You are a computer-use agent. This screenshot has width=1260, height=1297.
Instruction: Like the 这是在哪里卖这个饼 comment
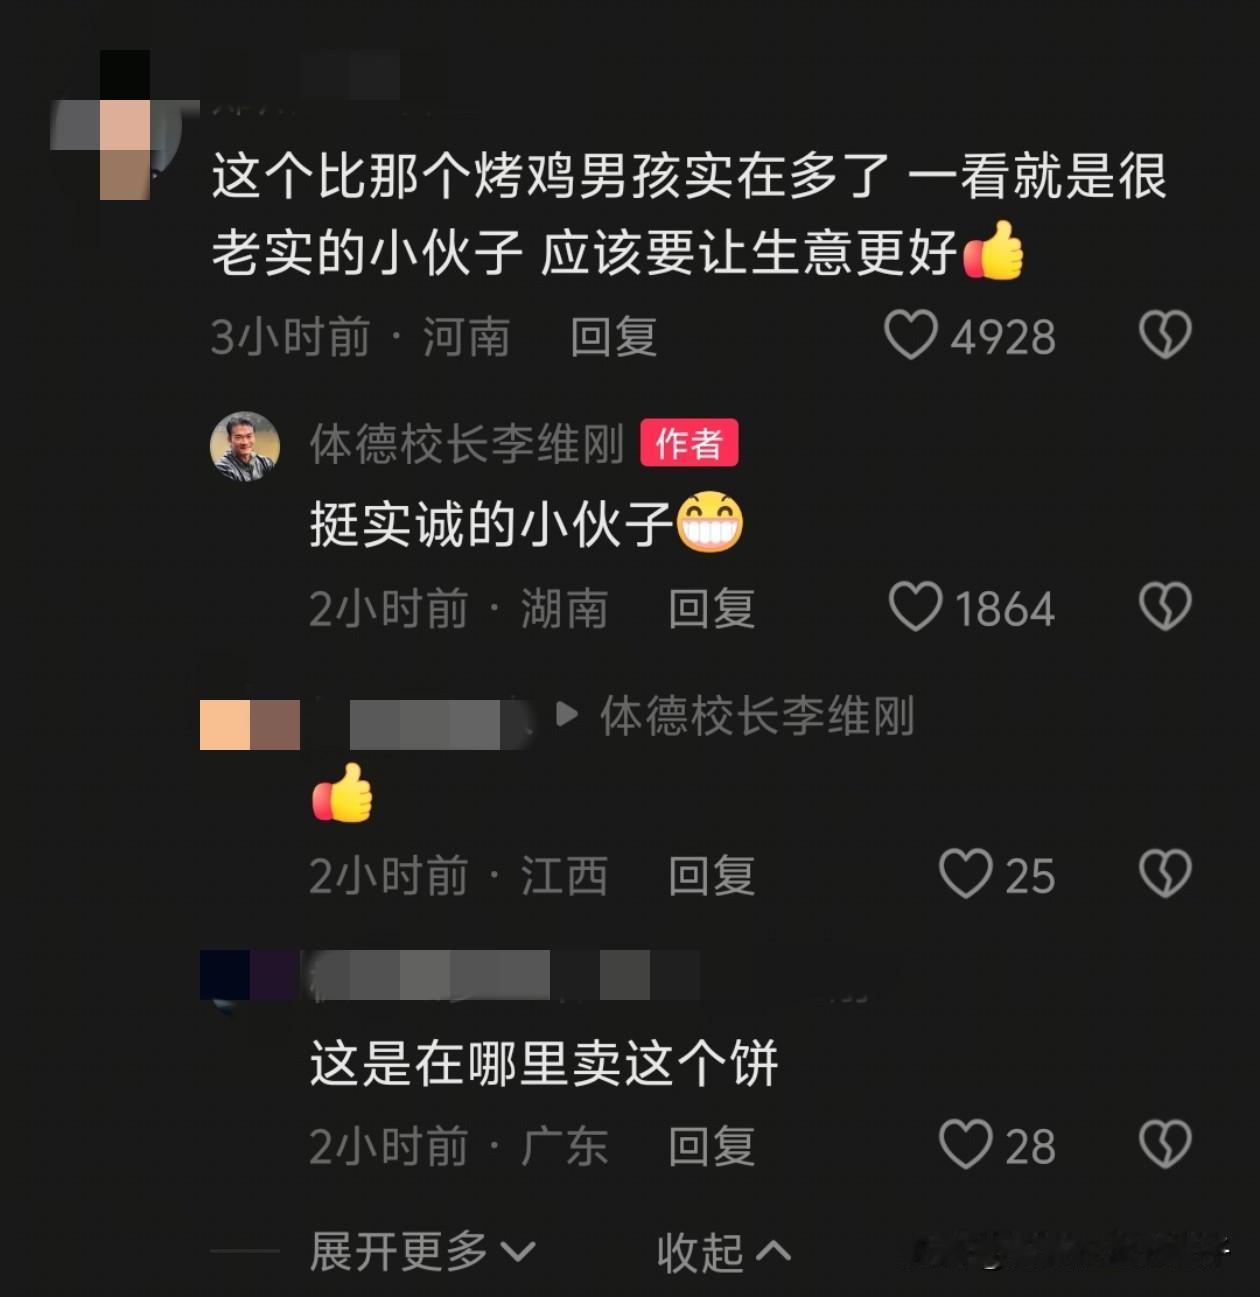pos(965,1144)
